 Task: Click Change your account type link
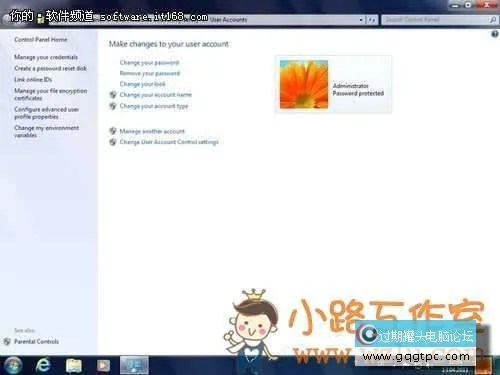(154, 106)
